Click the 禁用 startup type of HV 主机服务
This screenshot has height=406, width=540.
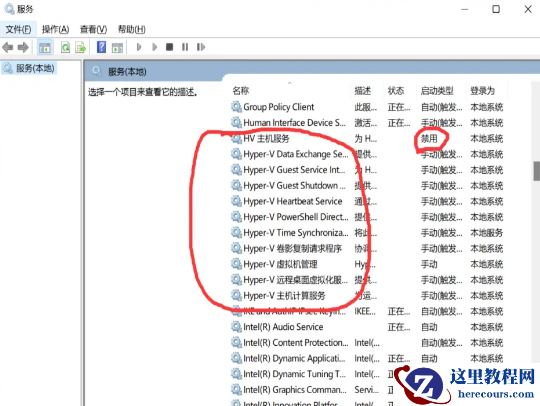click(429, 138)
